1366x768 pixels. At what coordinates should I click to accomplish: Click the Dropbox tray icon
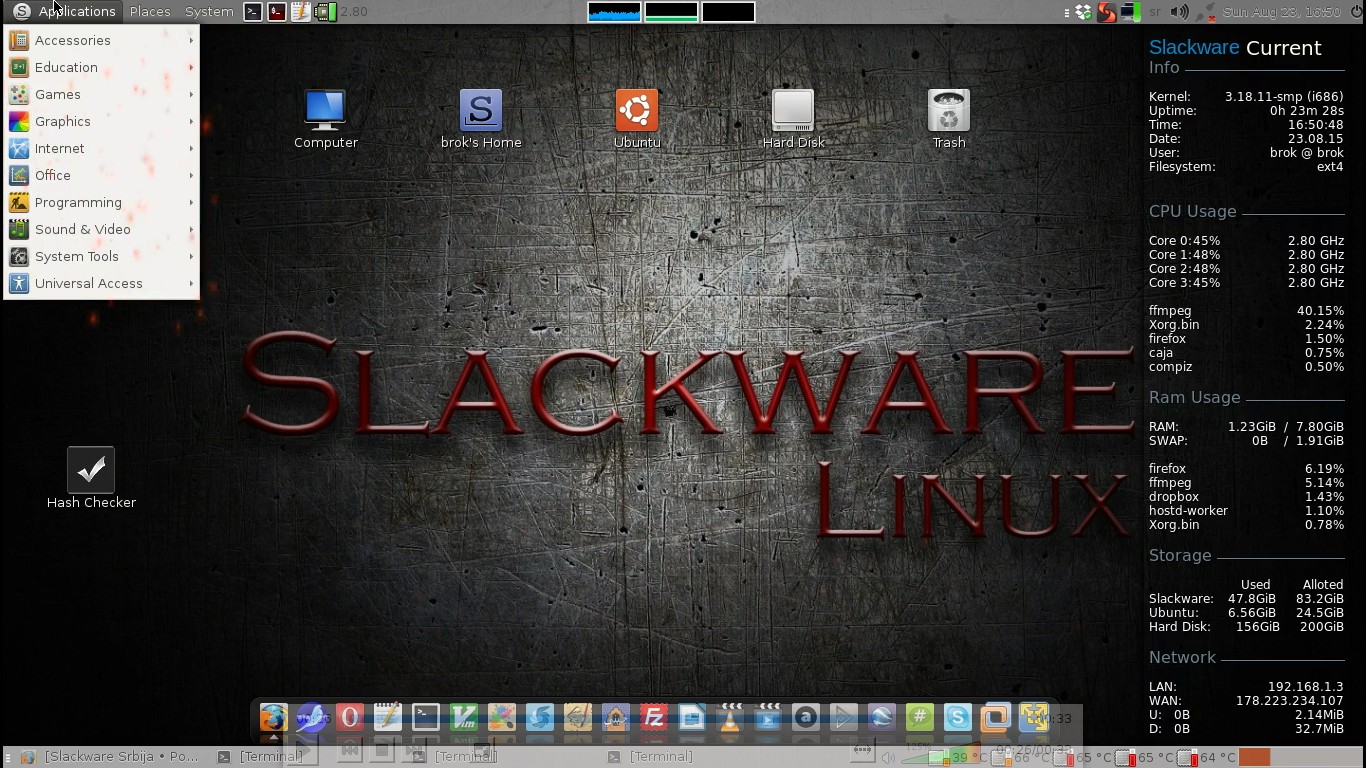pos(1084,12)
